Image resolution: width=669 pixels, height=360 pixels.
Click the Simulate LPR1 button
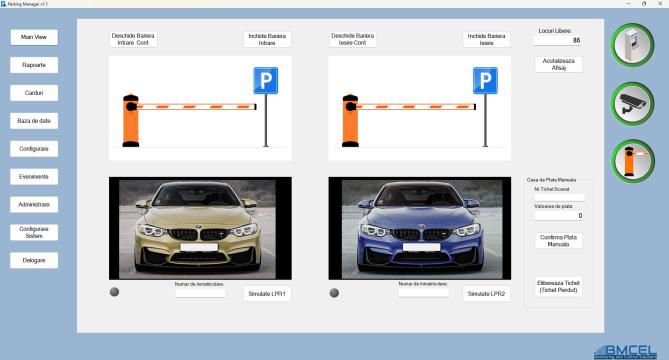pos(267,294)
